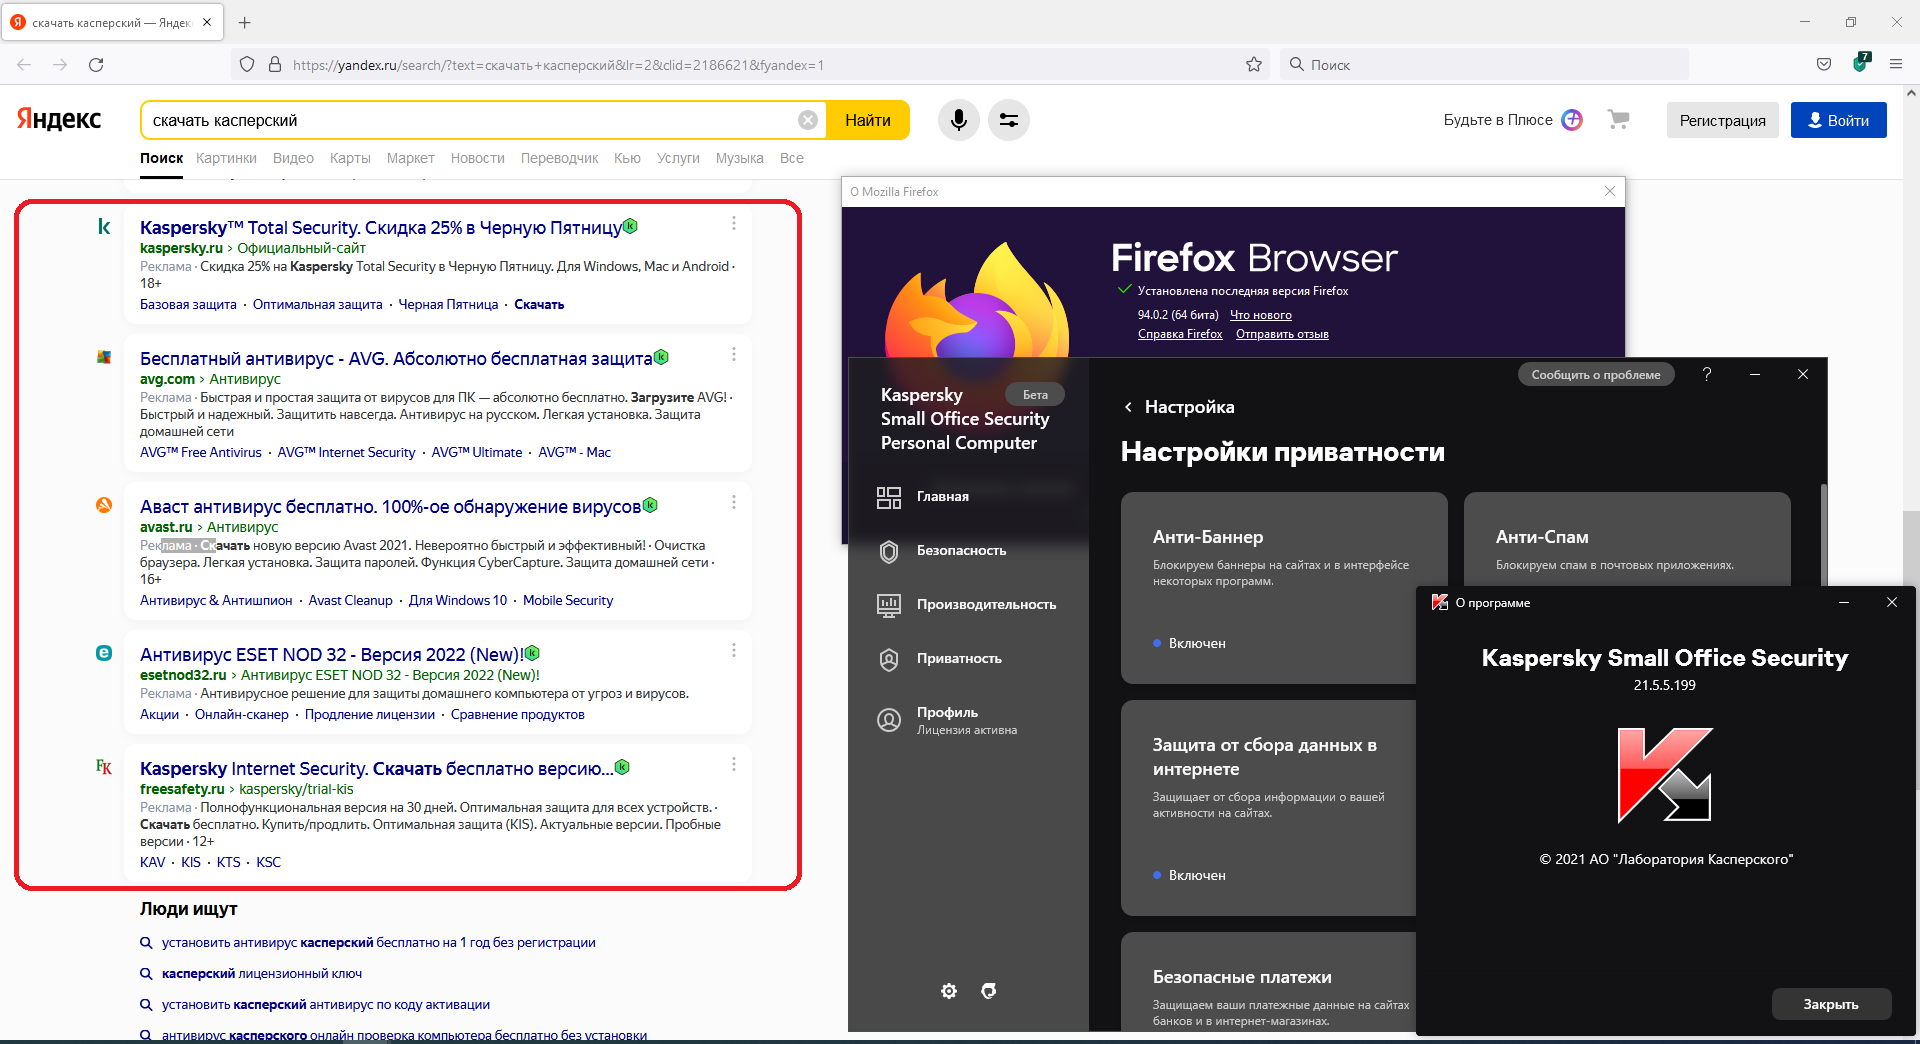The image size is (1920, 1044).
Task: Open Аваст антивирус бесплатно result title
Action: [390, 507]
